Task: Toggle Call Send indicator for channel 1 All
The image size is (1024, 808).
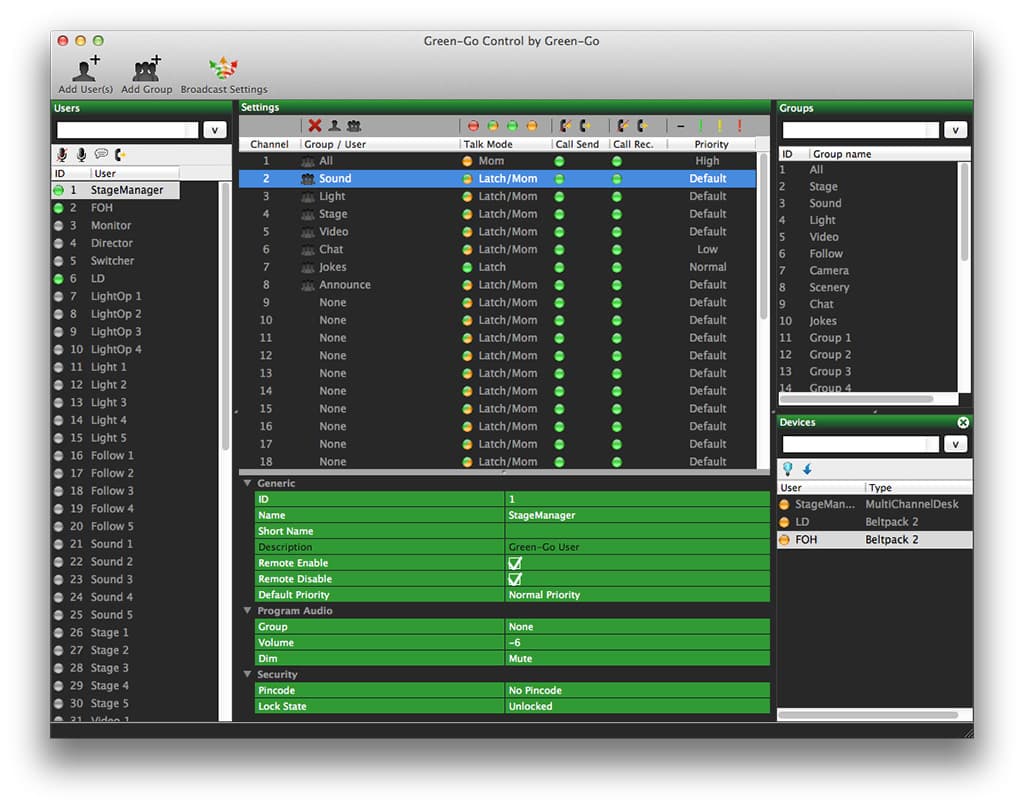Action: coord(559,161)
